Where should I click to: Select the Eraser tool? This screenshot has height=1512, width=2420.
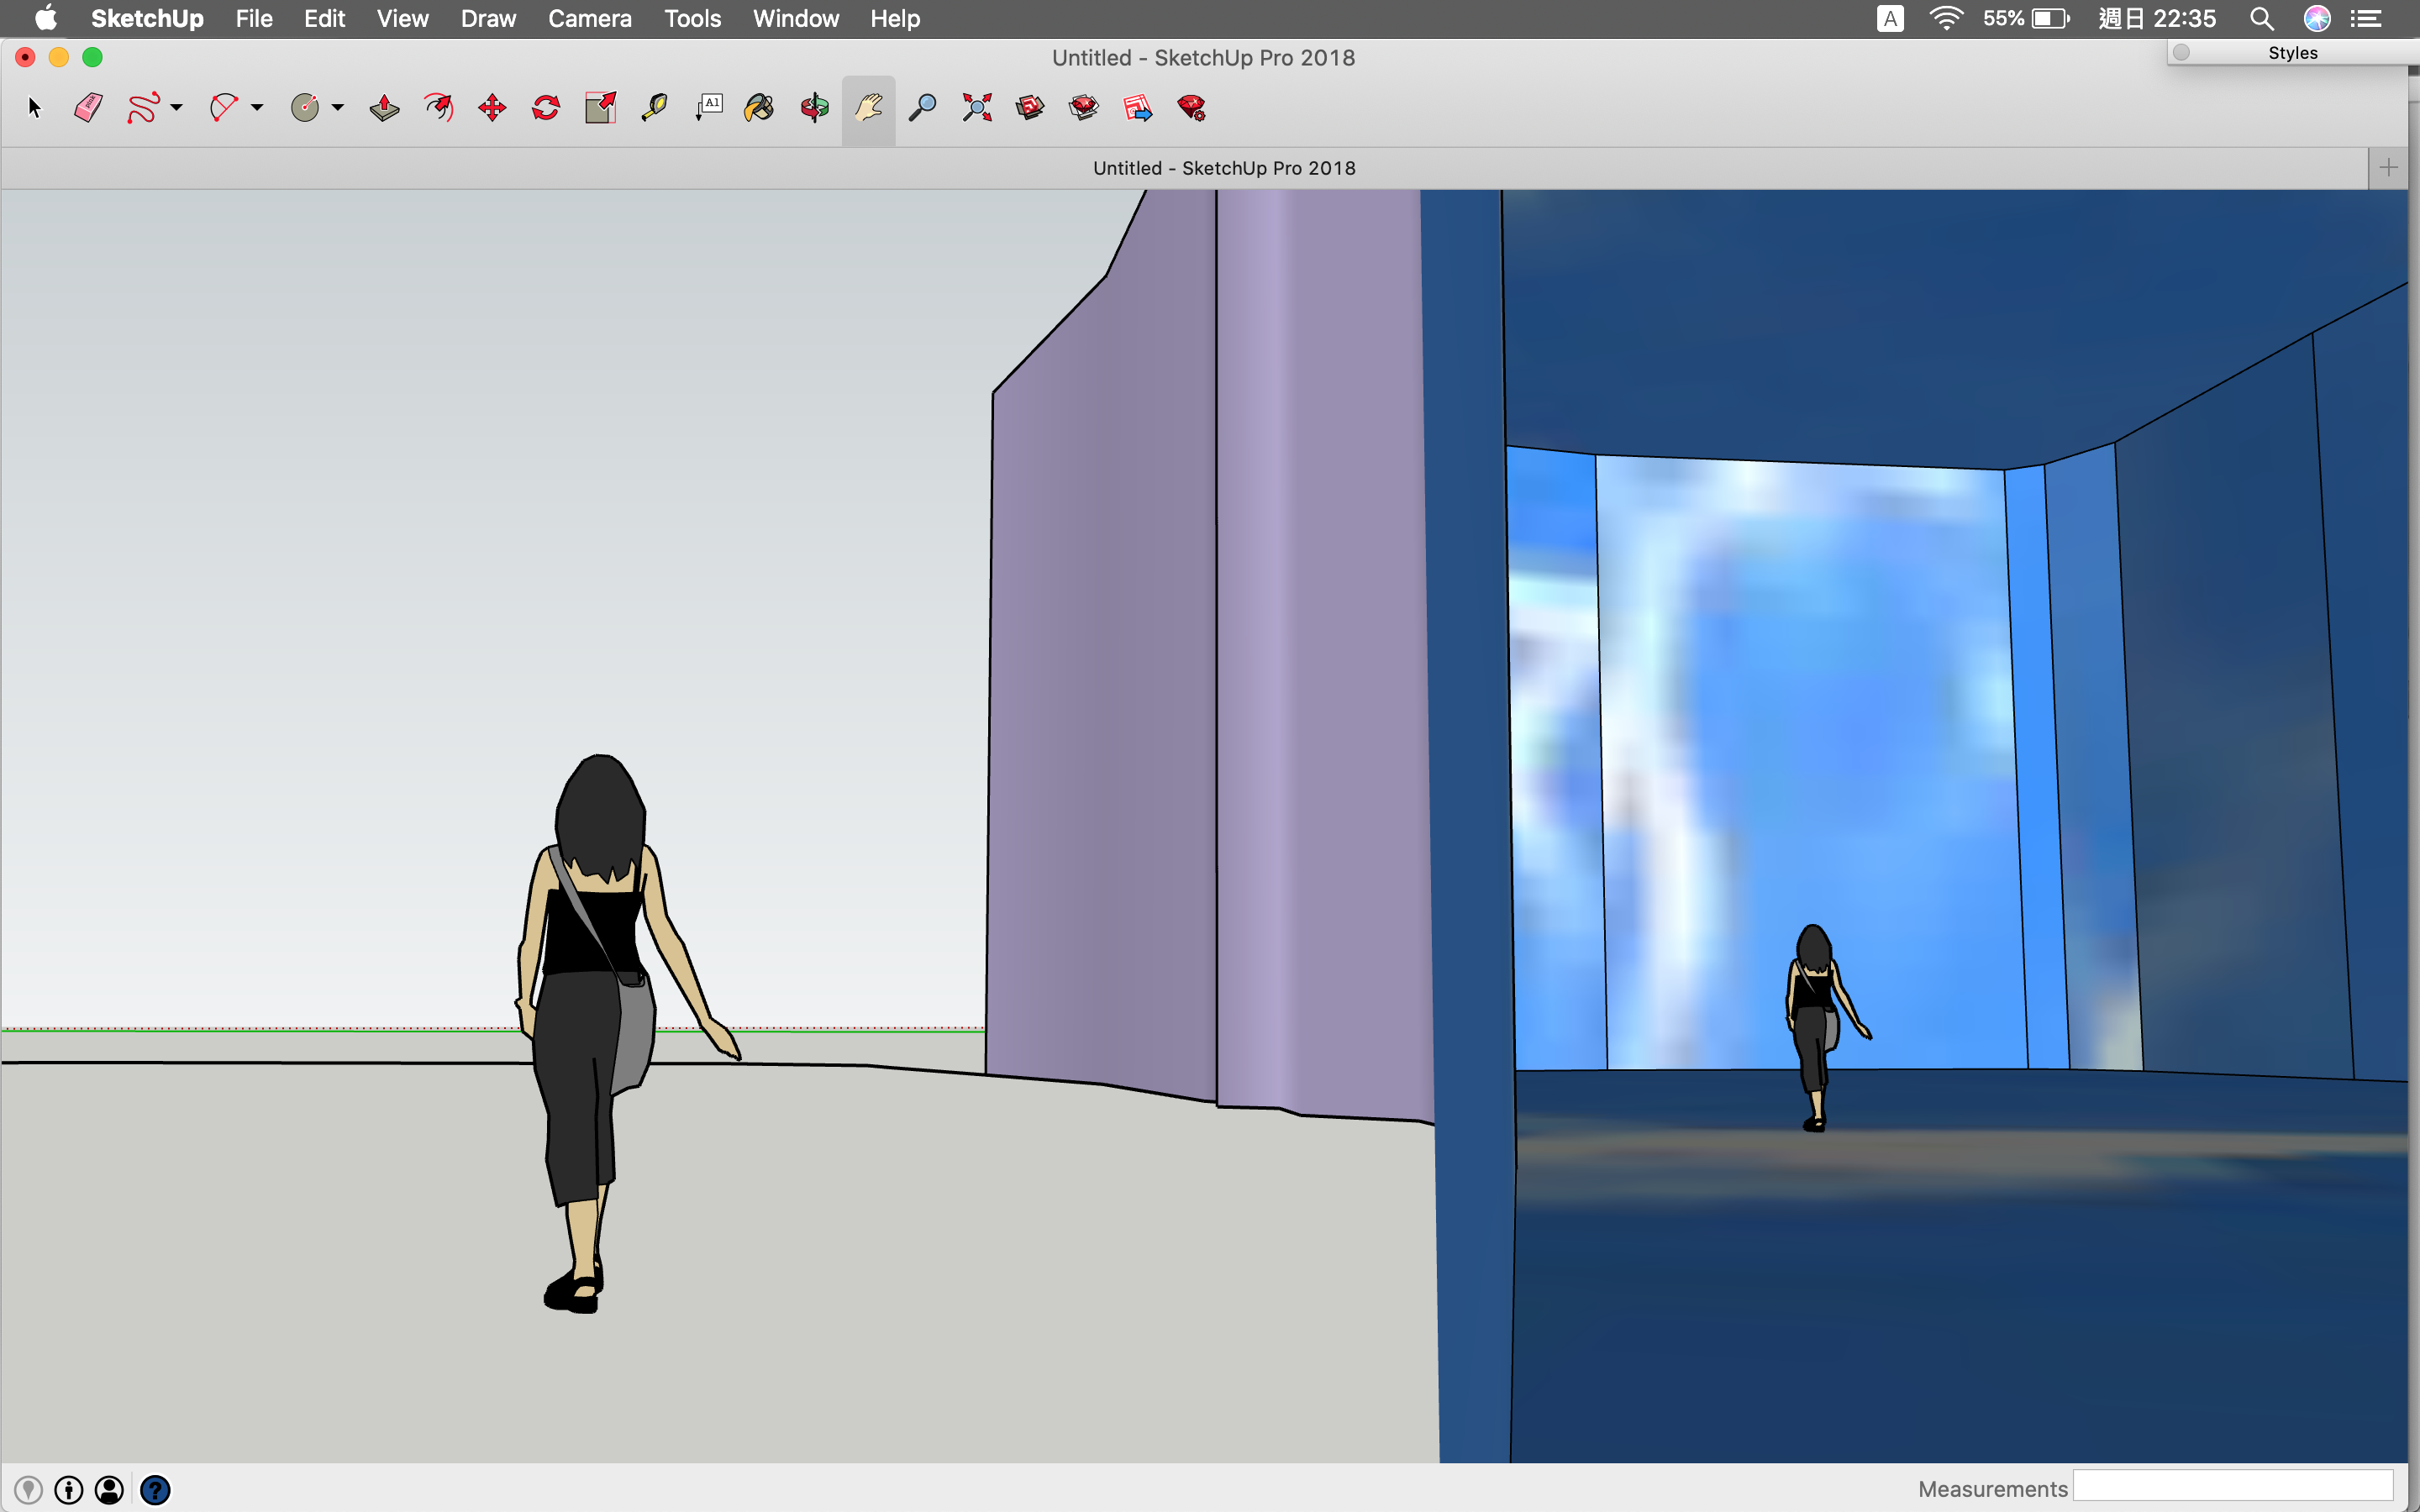[x=88, y=108]
